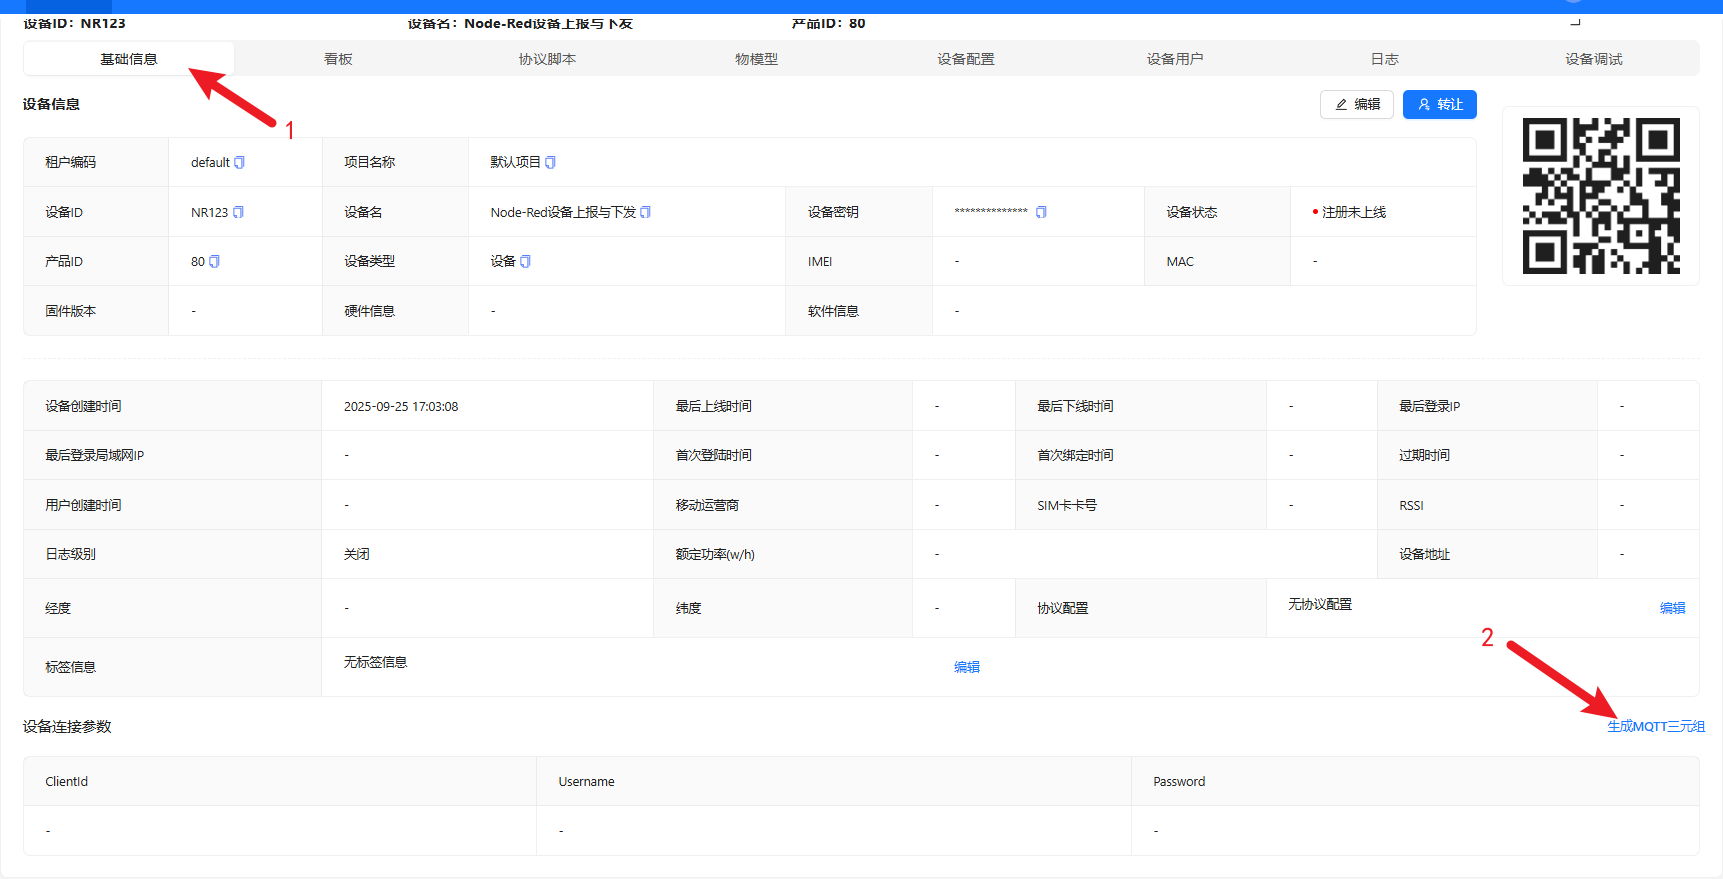This screenshot has width=1723, height=879.
Task: Open the 协议脚本 tab
Action: (547, 59)
